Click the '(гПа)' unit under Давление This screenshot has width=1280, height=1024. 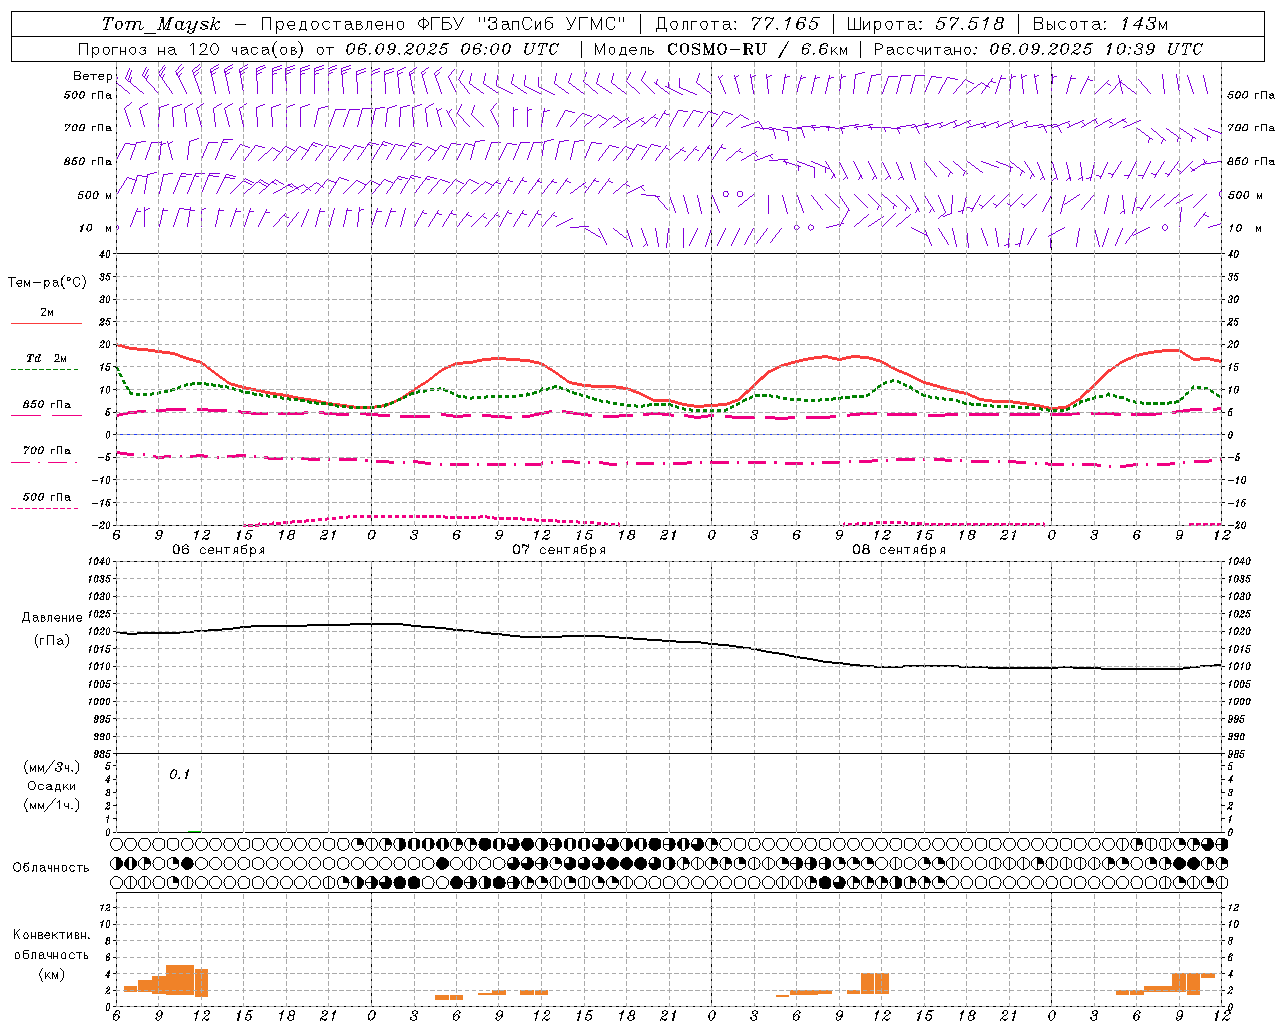[x=52, y=641]
